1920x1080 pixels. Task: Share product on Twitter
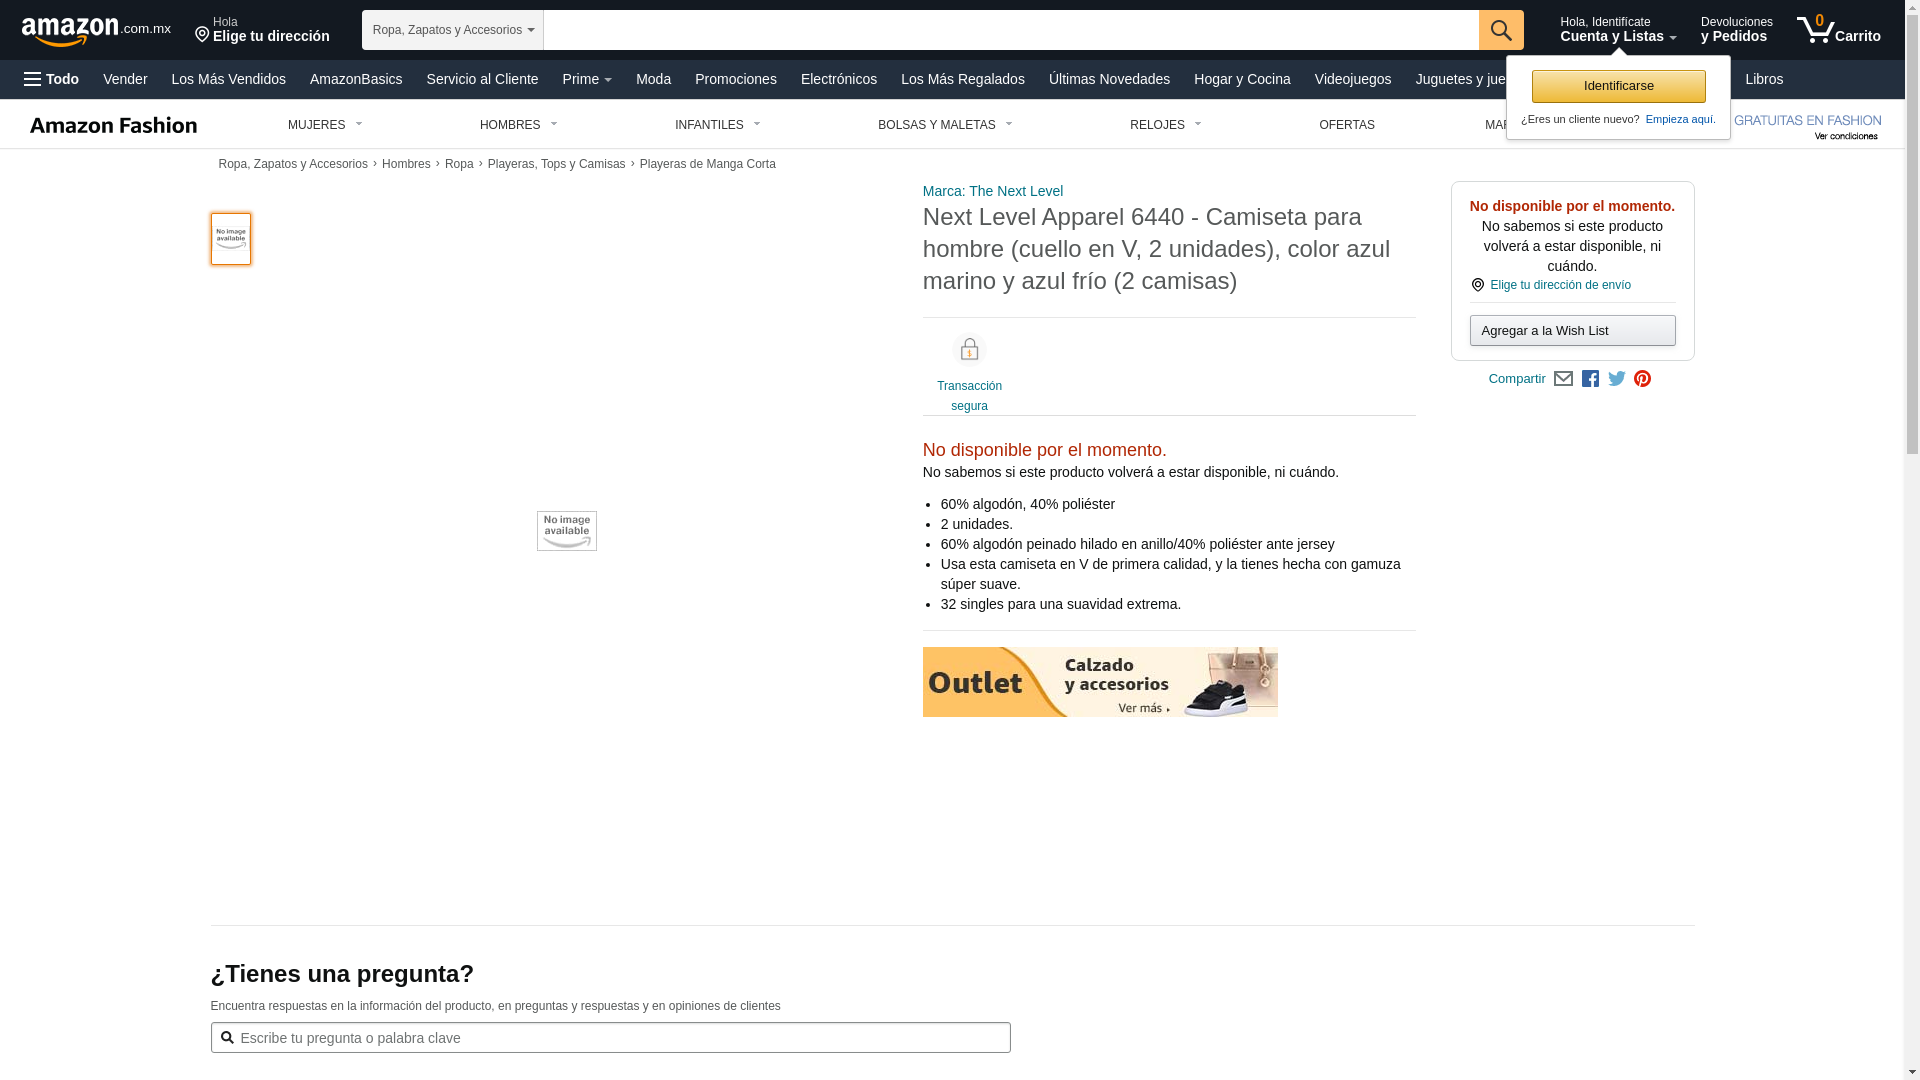(x=1617, y=379)
